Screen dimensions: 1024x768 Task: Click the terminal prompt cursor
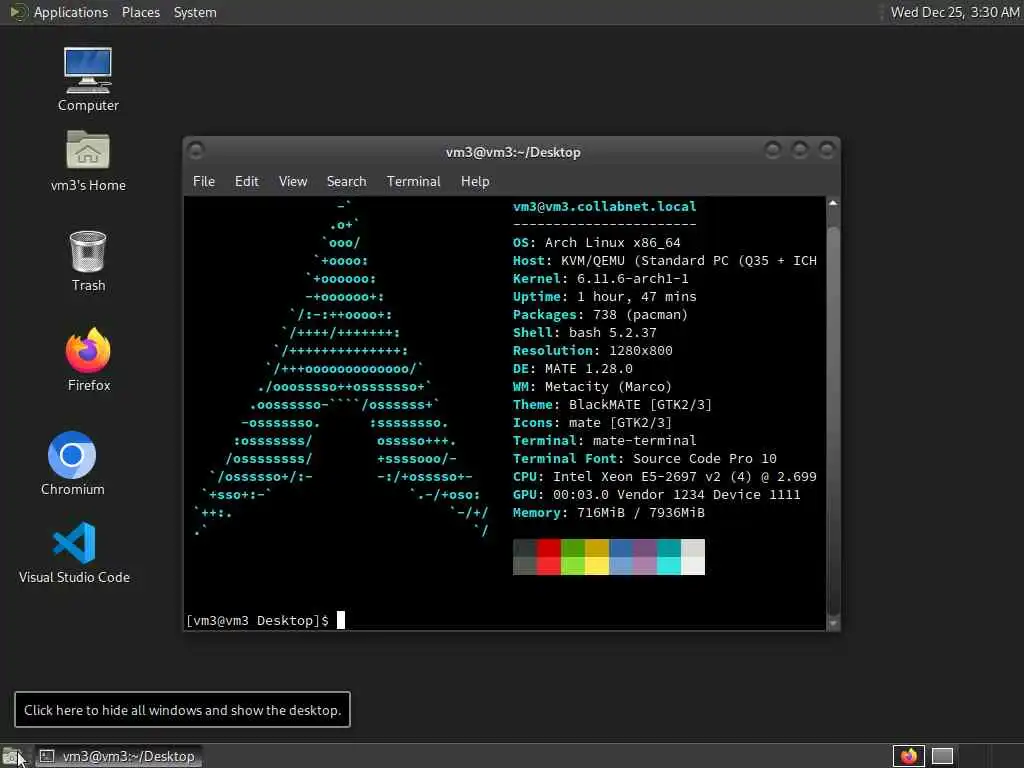(340, 620)
